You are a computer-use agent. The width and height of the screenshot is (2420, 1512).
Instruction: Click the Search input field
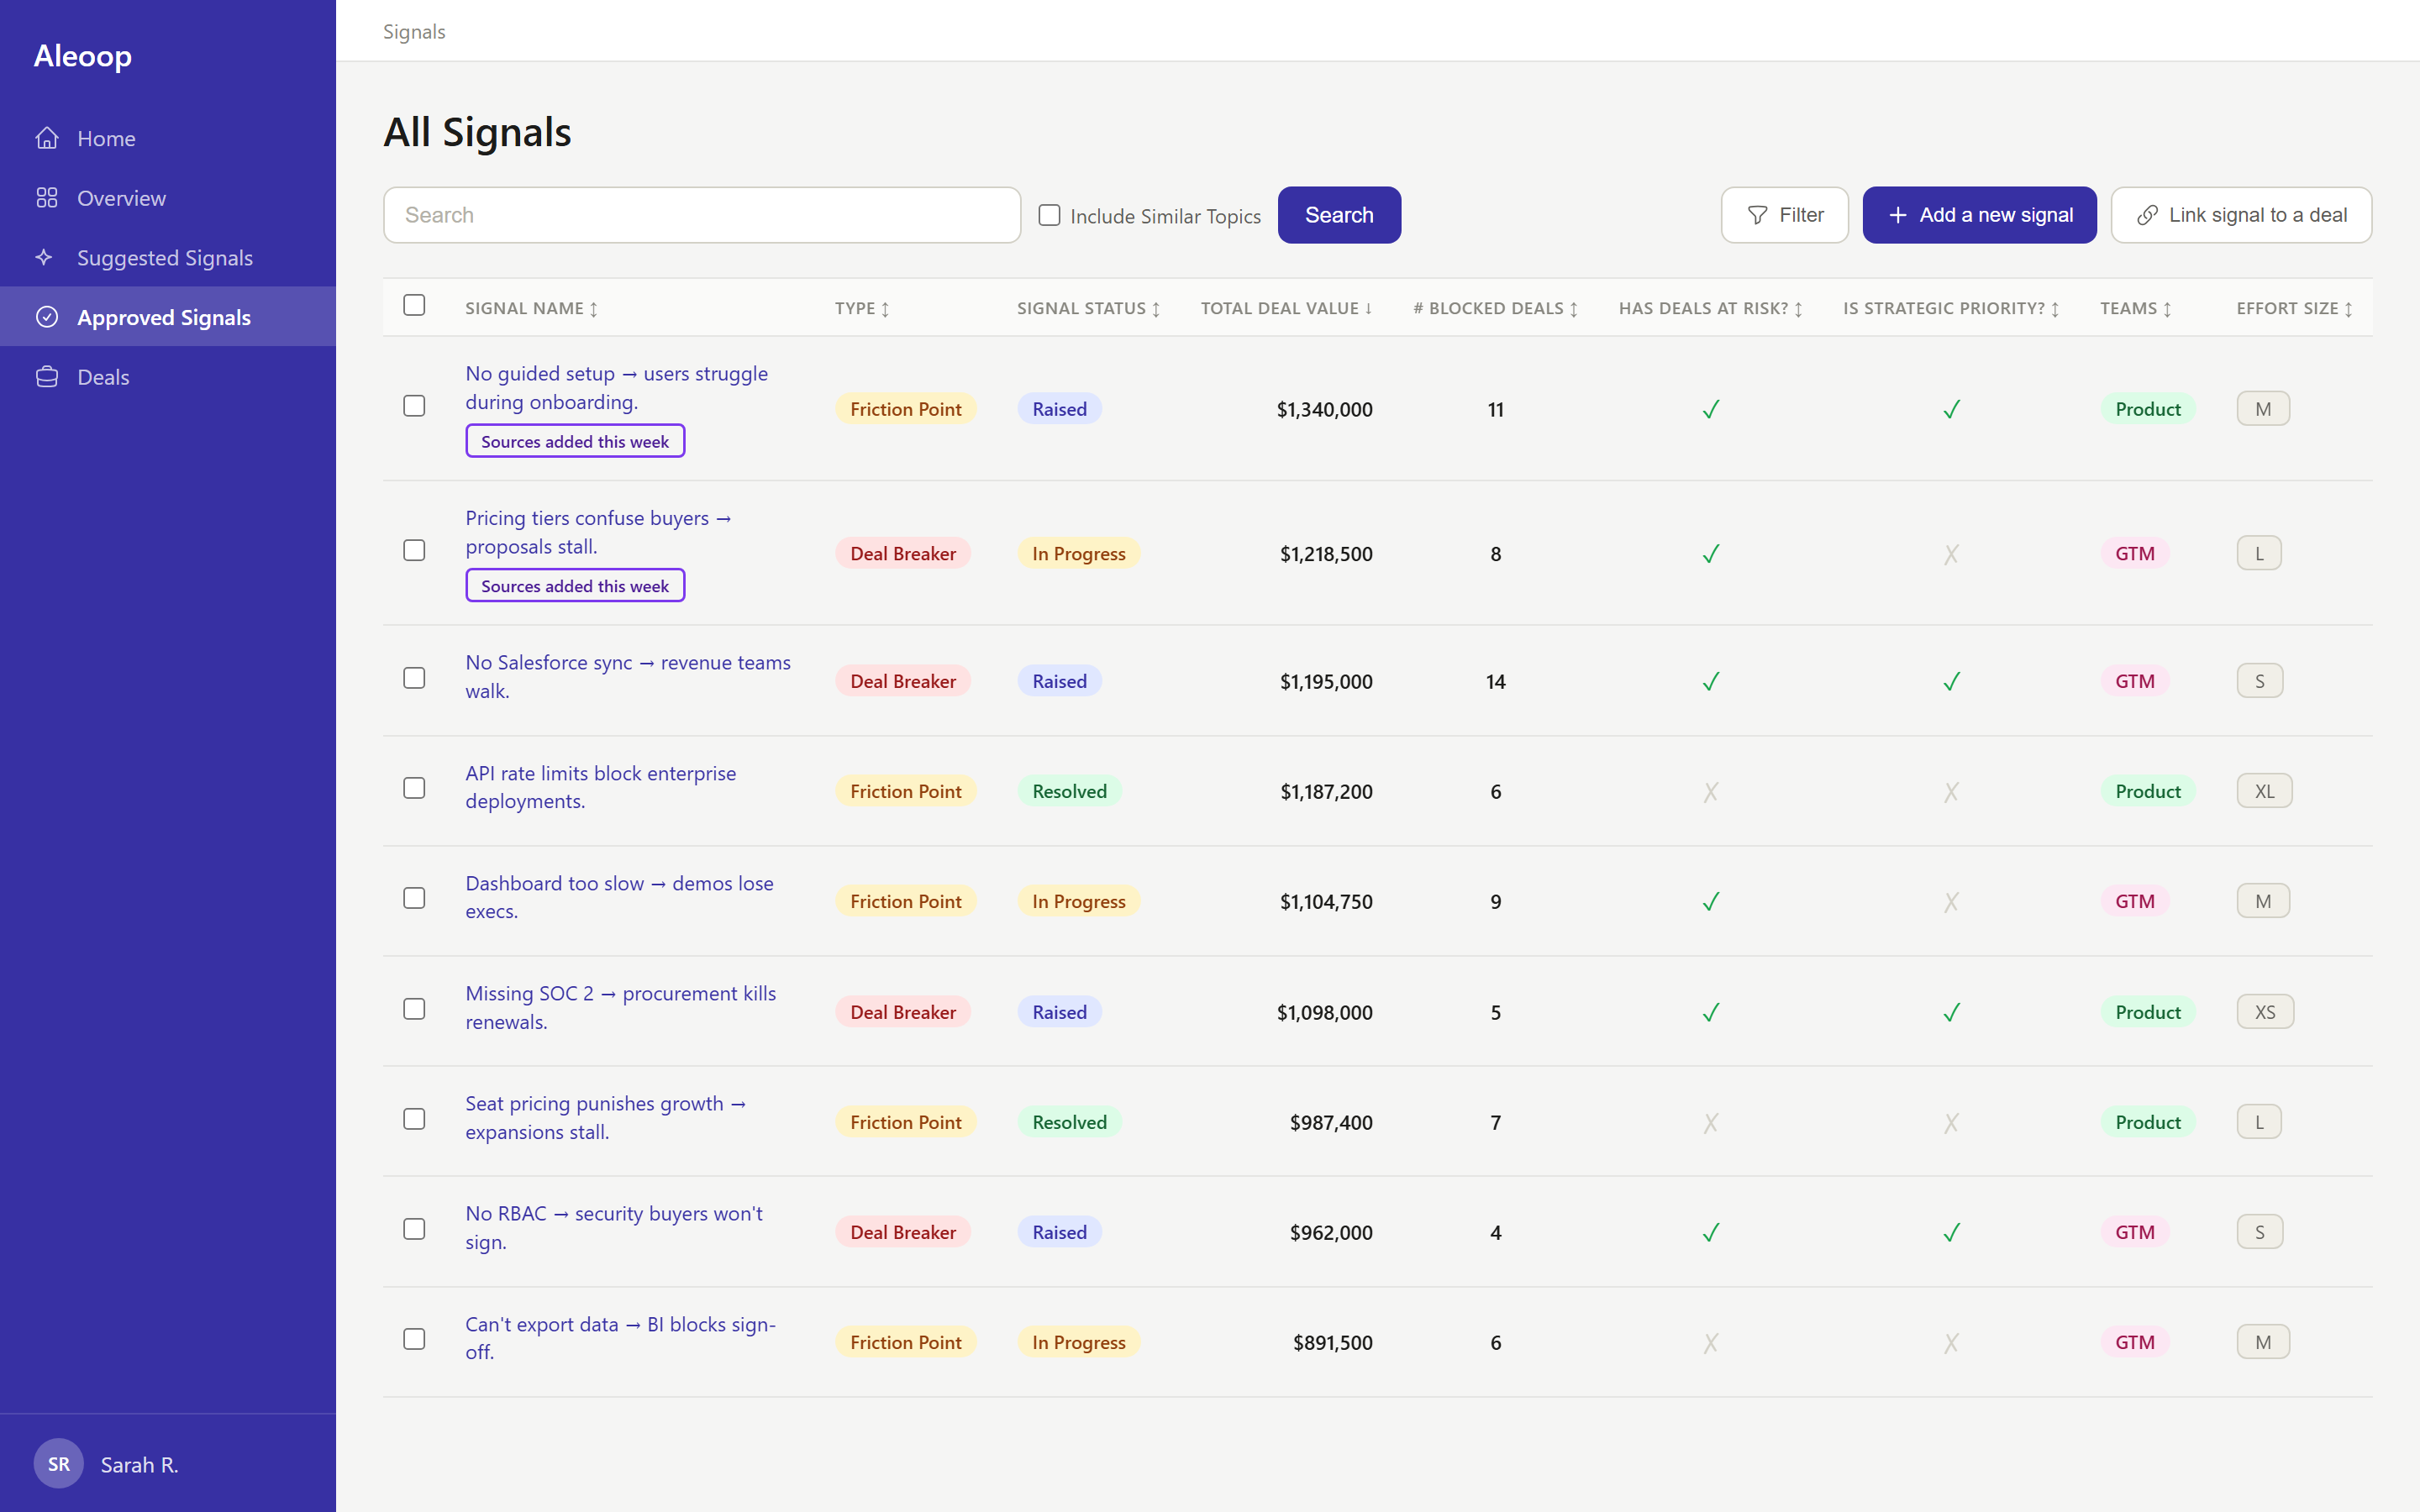[x=702, y=215]
